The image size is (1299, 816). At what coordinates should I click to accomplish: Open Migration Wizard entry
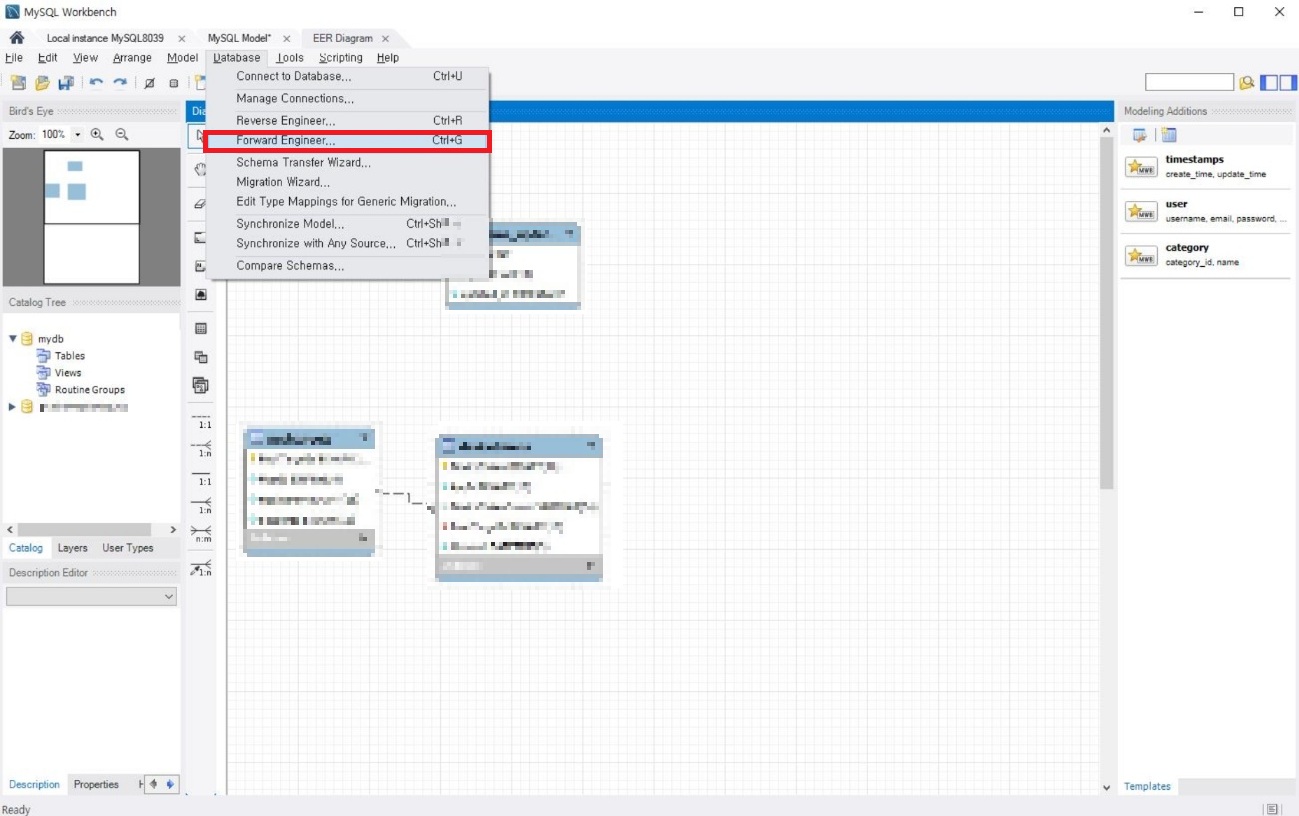pyautogui.click(x=347, y=182)
